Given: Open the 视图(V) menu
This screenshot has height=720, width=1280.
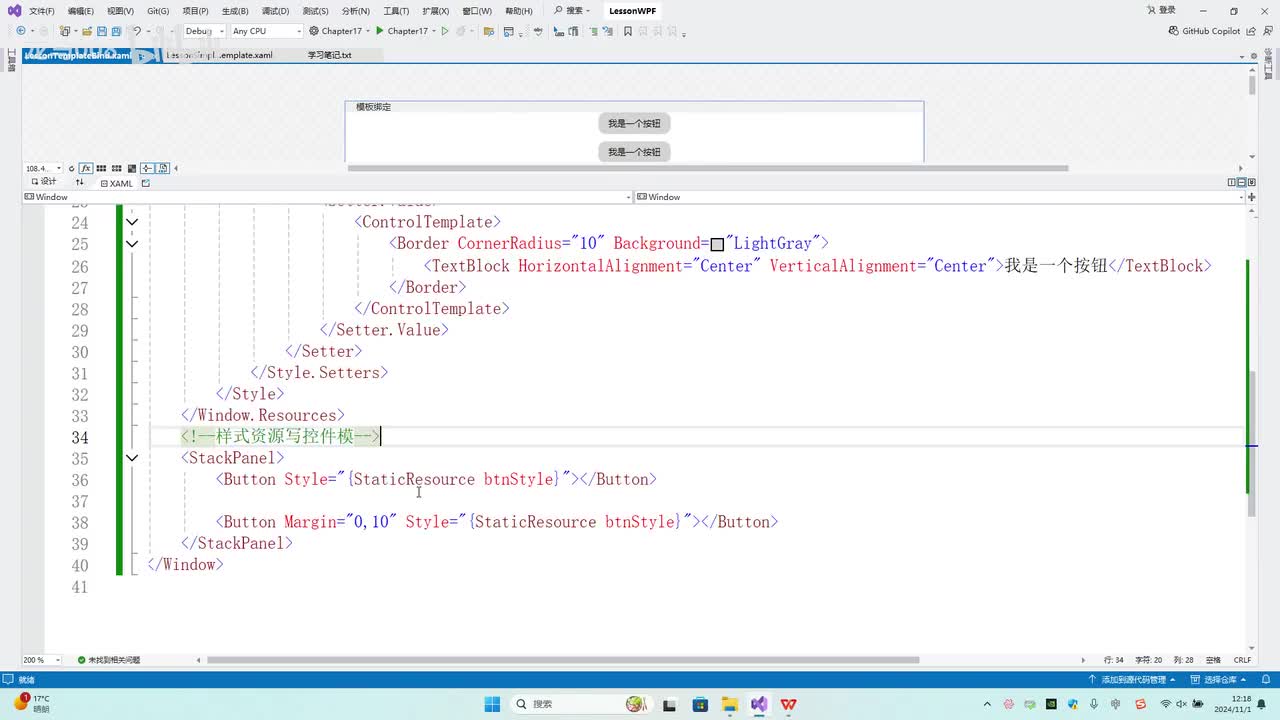Looking at the screenshot, I should pos(120,11).
